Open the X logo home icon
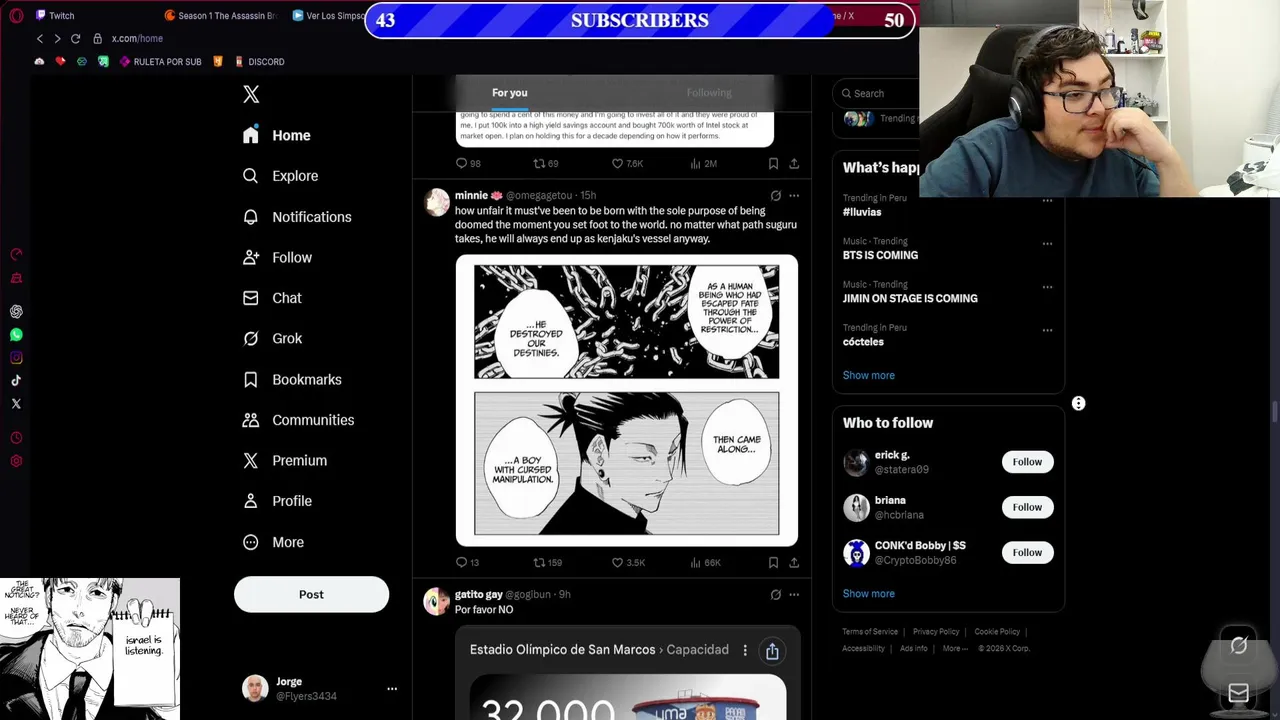The height and width of the screenshot is (720, 1280). 251,94
